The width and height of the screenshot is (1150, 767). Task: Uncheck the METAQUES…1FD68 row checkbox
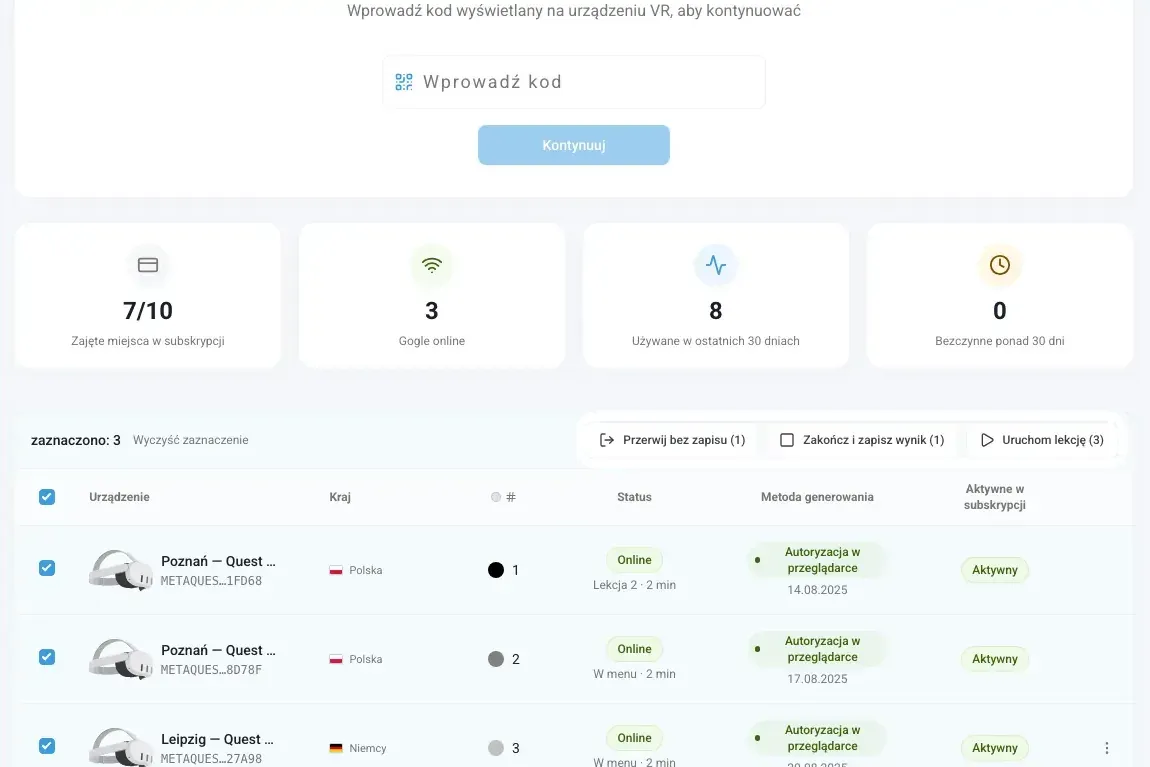[x=47, y=568]
